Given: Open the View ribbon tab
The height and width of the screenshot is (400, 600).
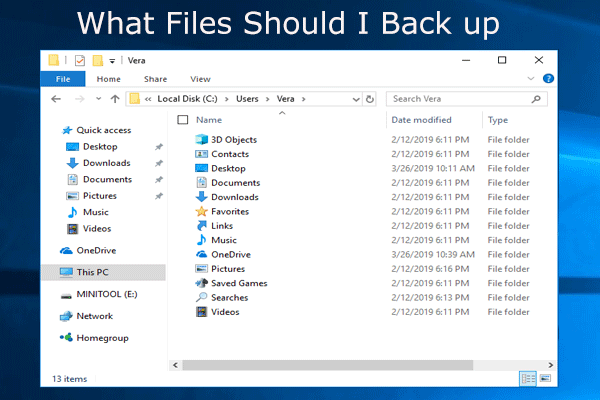Looking at the screenshot, I should 200,79.
